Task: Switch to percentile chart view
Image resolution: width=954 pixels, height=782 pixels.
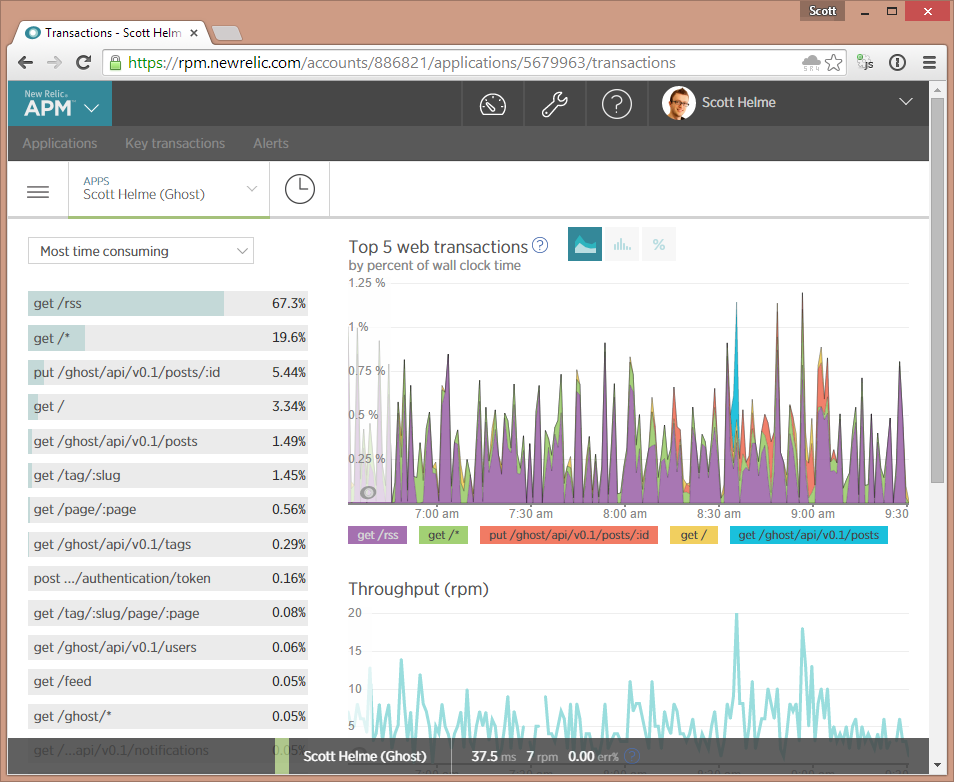Action: coord(659,244)
